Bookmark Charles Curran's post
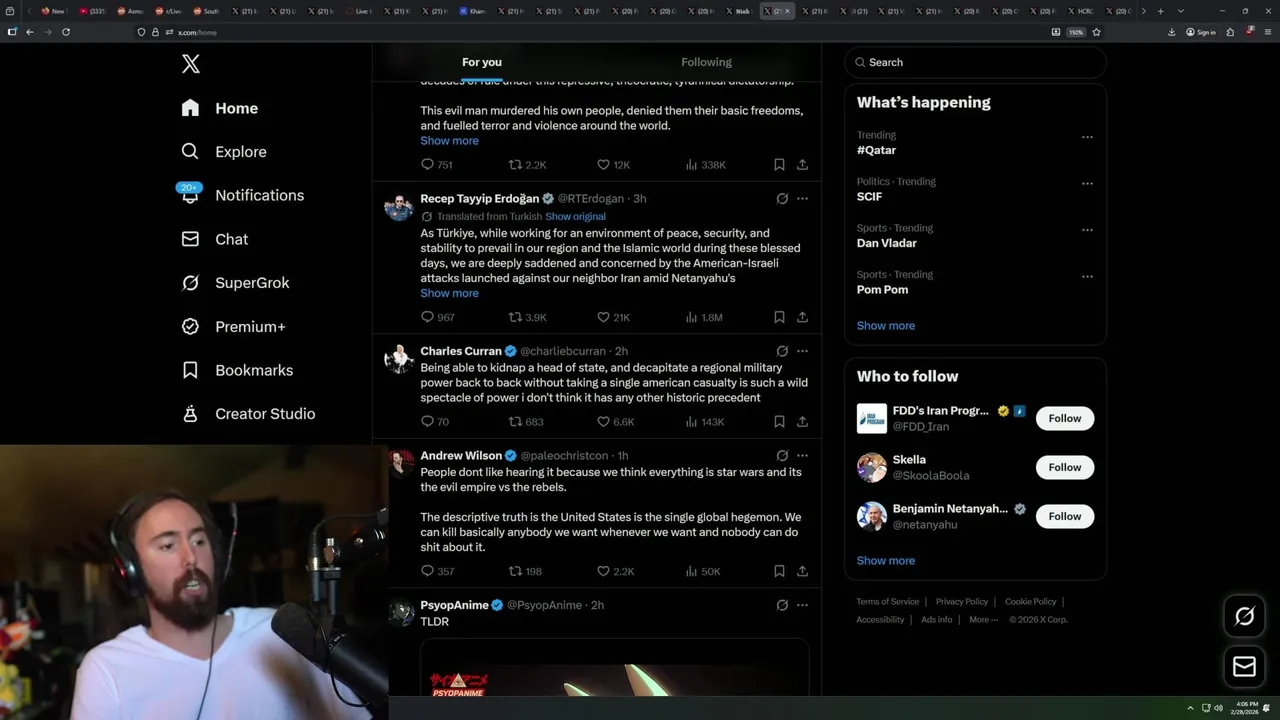Screen dimensions: 1280x720 point(779,422)
